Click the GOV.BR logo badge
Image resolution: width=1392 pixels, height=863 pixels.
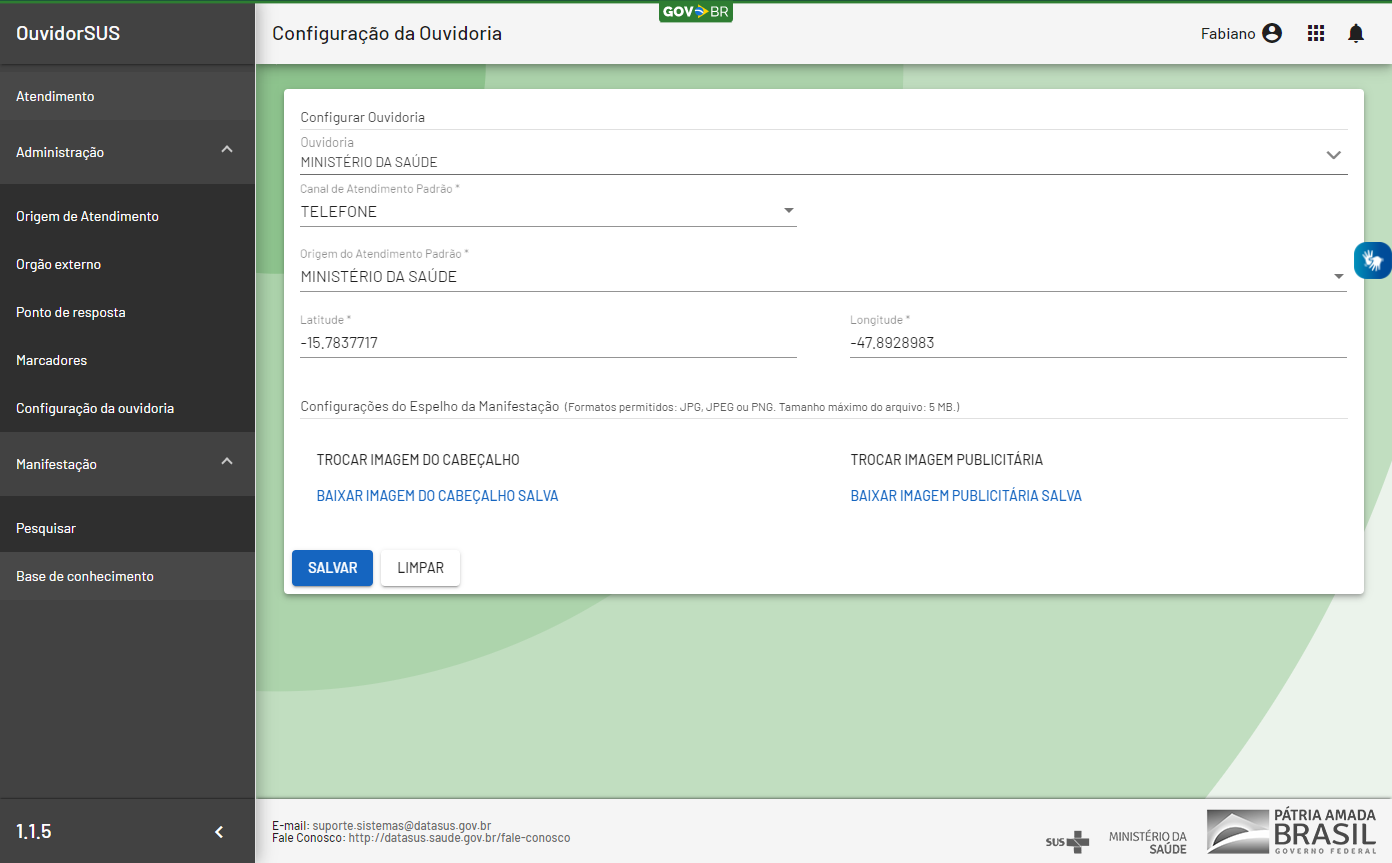pyautogui.click(x=696, y=12)
